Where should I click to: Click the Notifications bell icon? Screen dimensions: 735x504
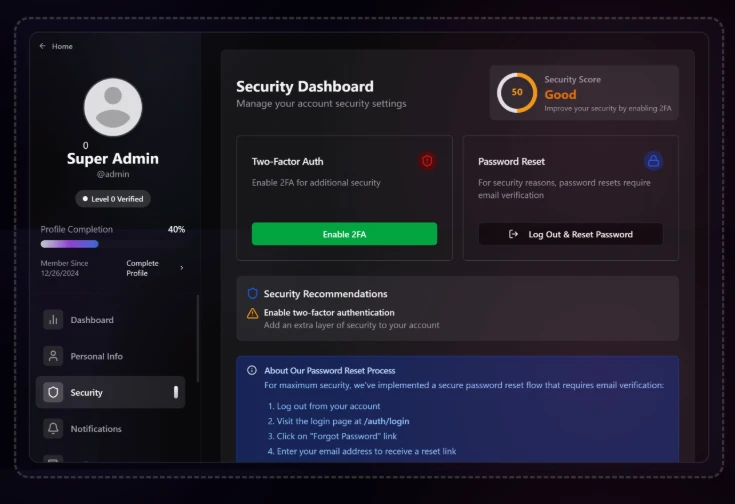point(53,428)
